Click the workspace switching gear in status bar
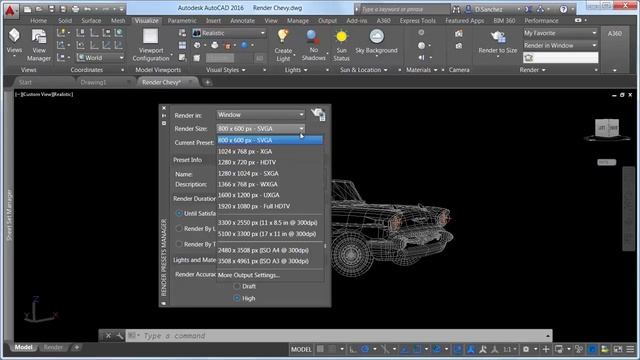Screen dimensions: 640x360 click(526, 349)
